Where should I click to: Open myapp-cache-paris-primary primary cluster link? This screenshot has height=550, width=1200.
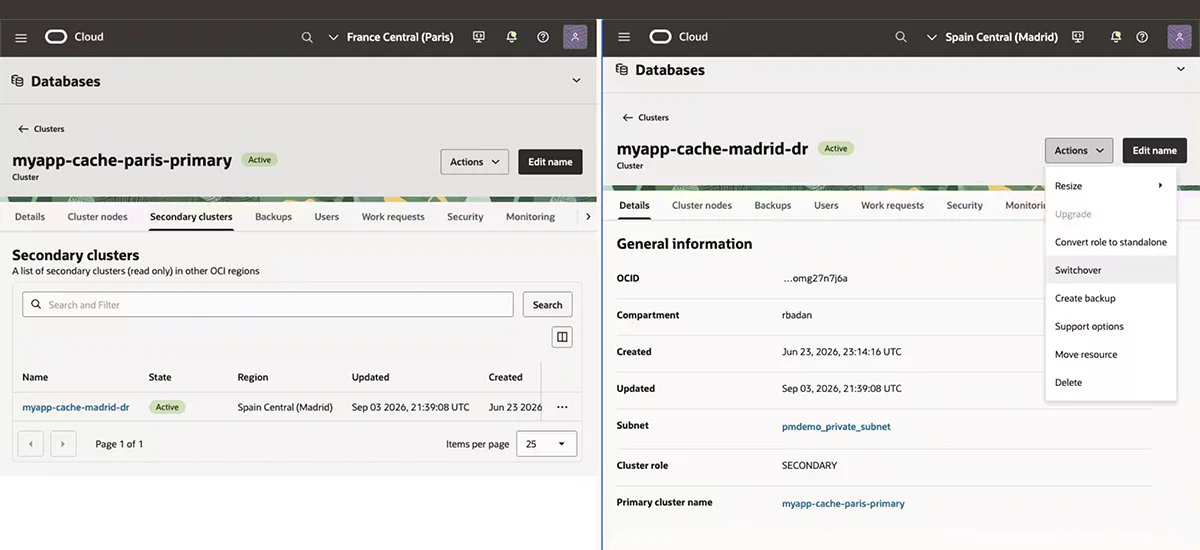click(843, 503)
